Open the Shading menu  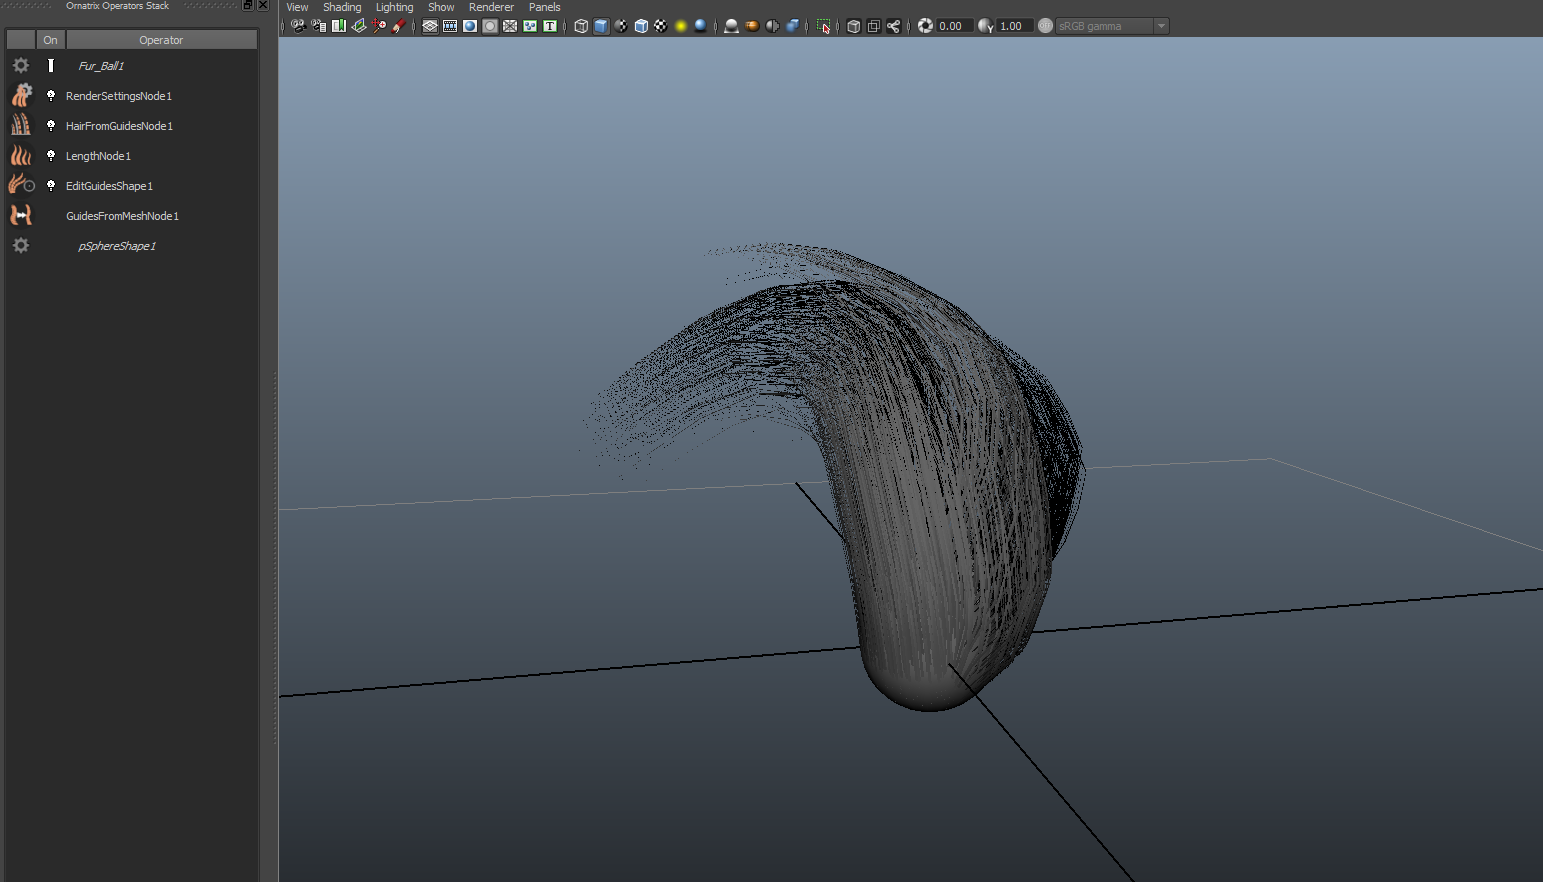[342, 7]
